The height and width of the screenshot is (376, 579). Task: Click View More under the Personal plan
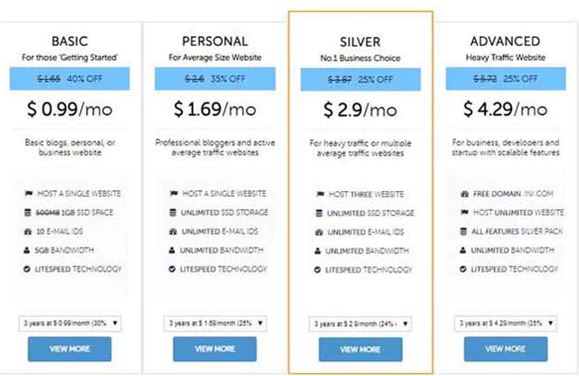[x=215, y=349]
